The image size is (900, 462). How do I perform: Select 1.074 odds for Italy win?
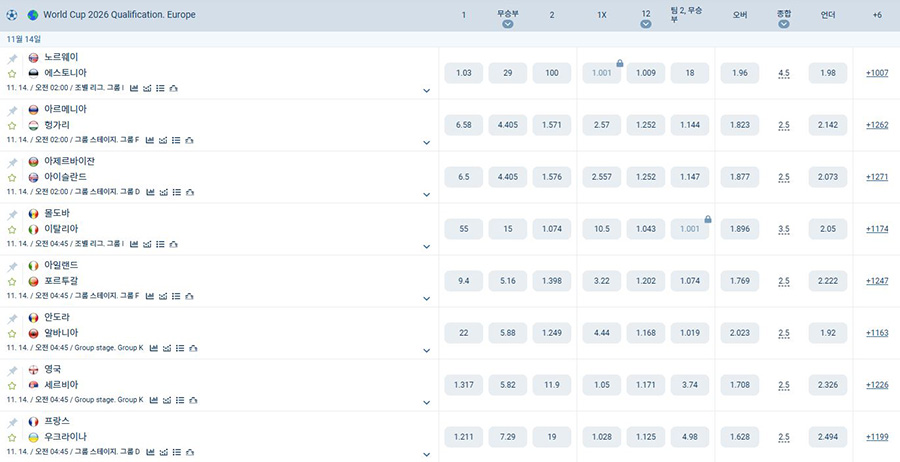pyautogui.click(x=551, y=229)
